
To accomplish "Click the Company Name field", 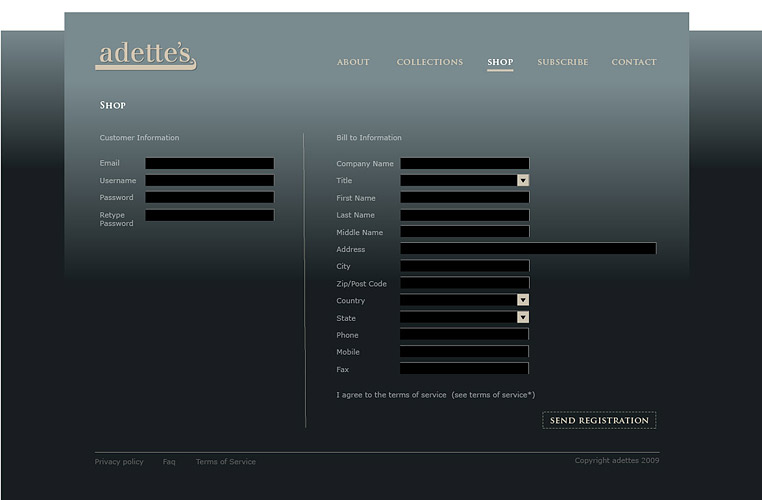I will 464,163.
